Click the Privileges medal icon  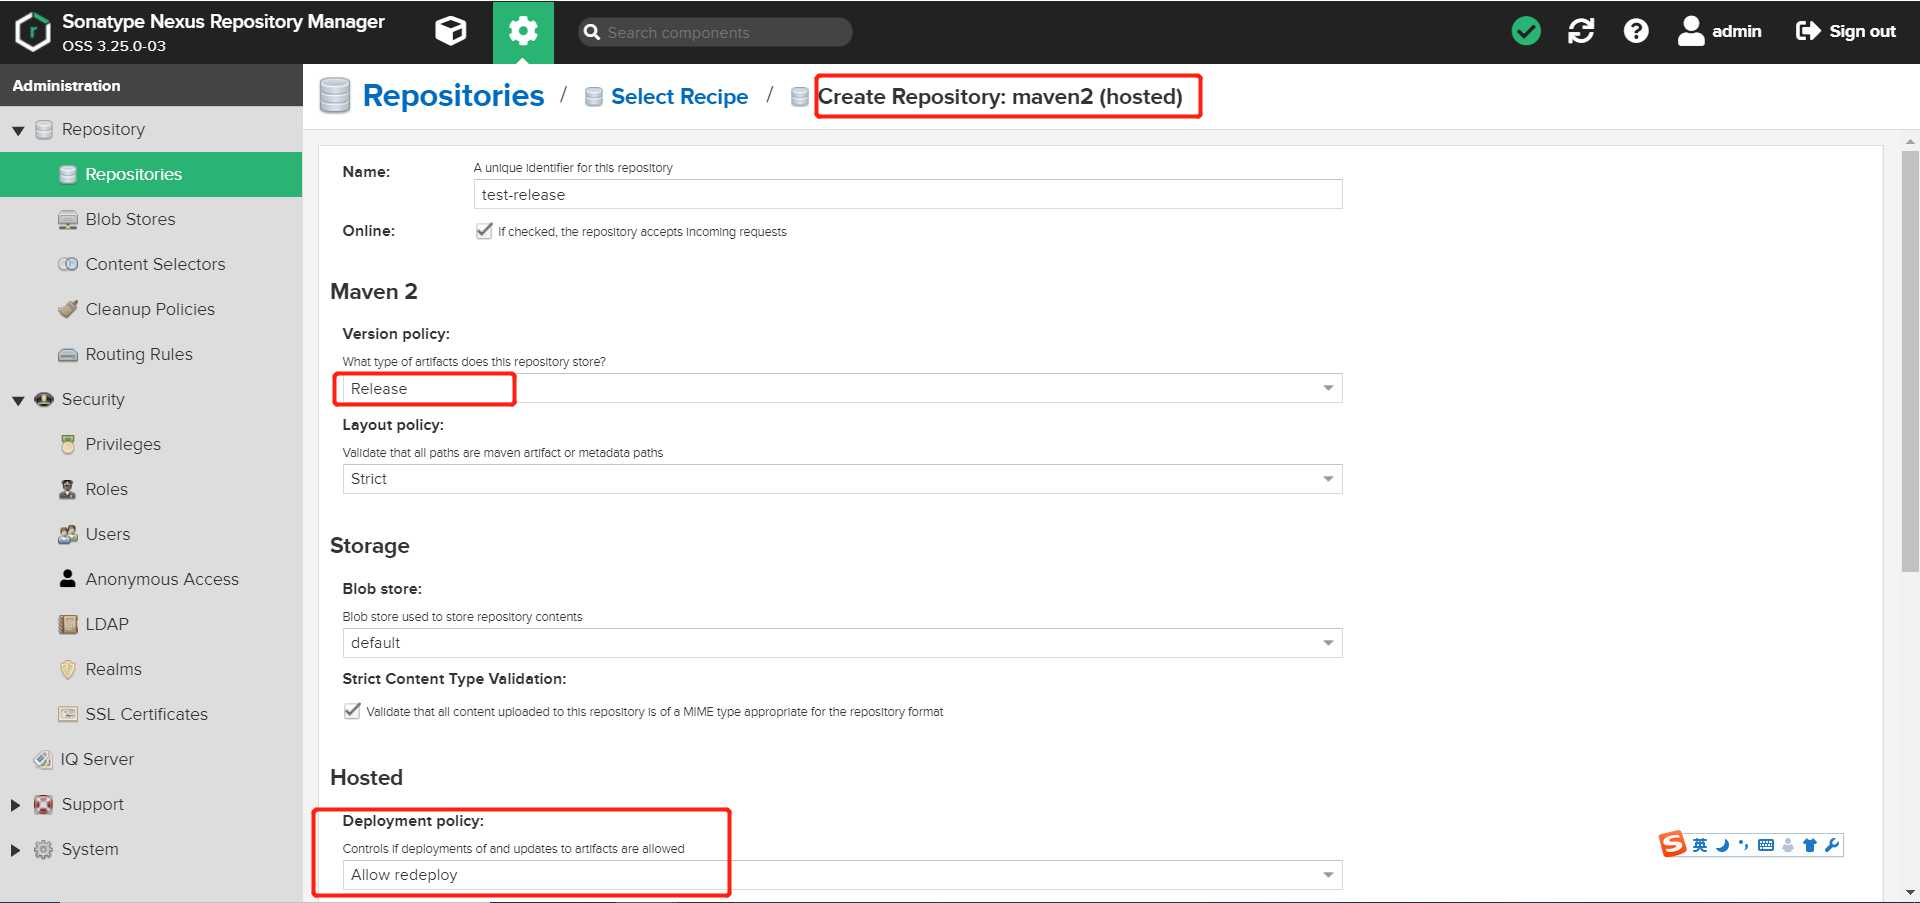[x=68, y=444]
